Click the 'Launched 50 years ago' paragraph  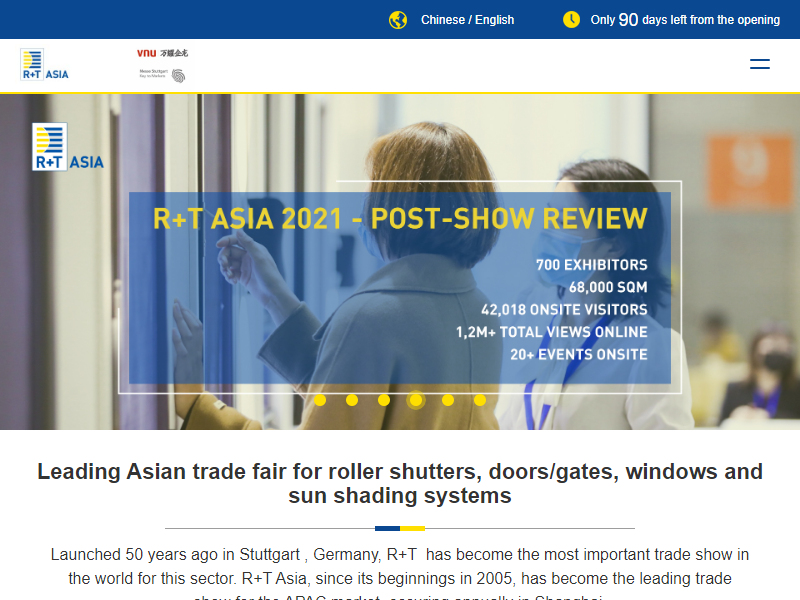click(x=400, y=574)
